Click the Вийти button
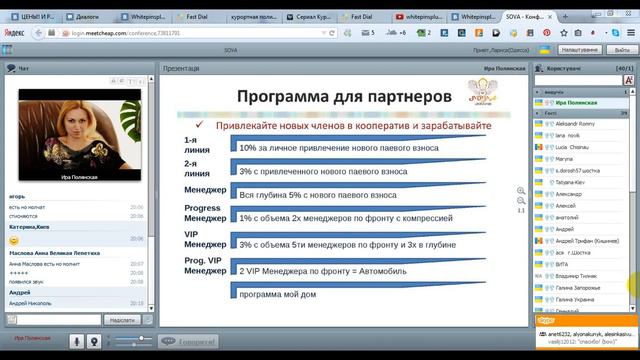The image size is (640, 360). coord(622,50)
